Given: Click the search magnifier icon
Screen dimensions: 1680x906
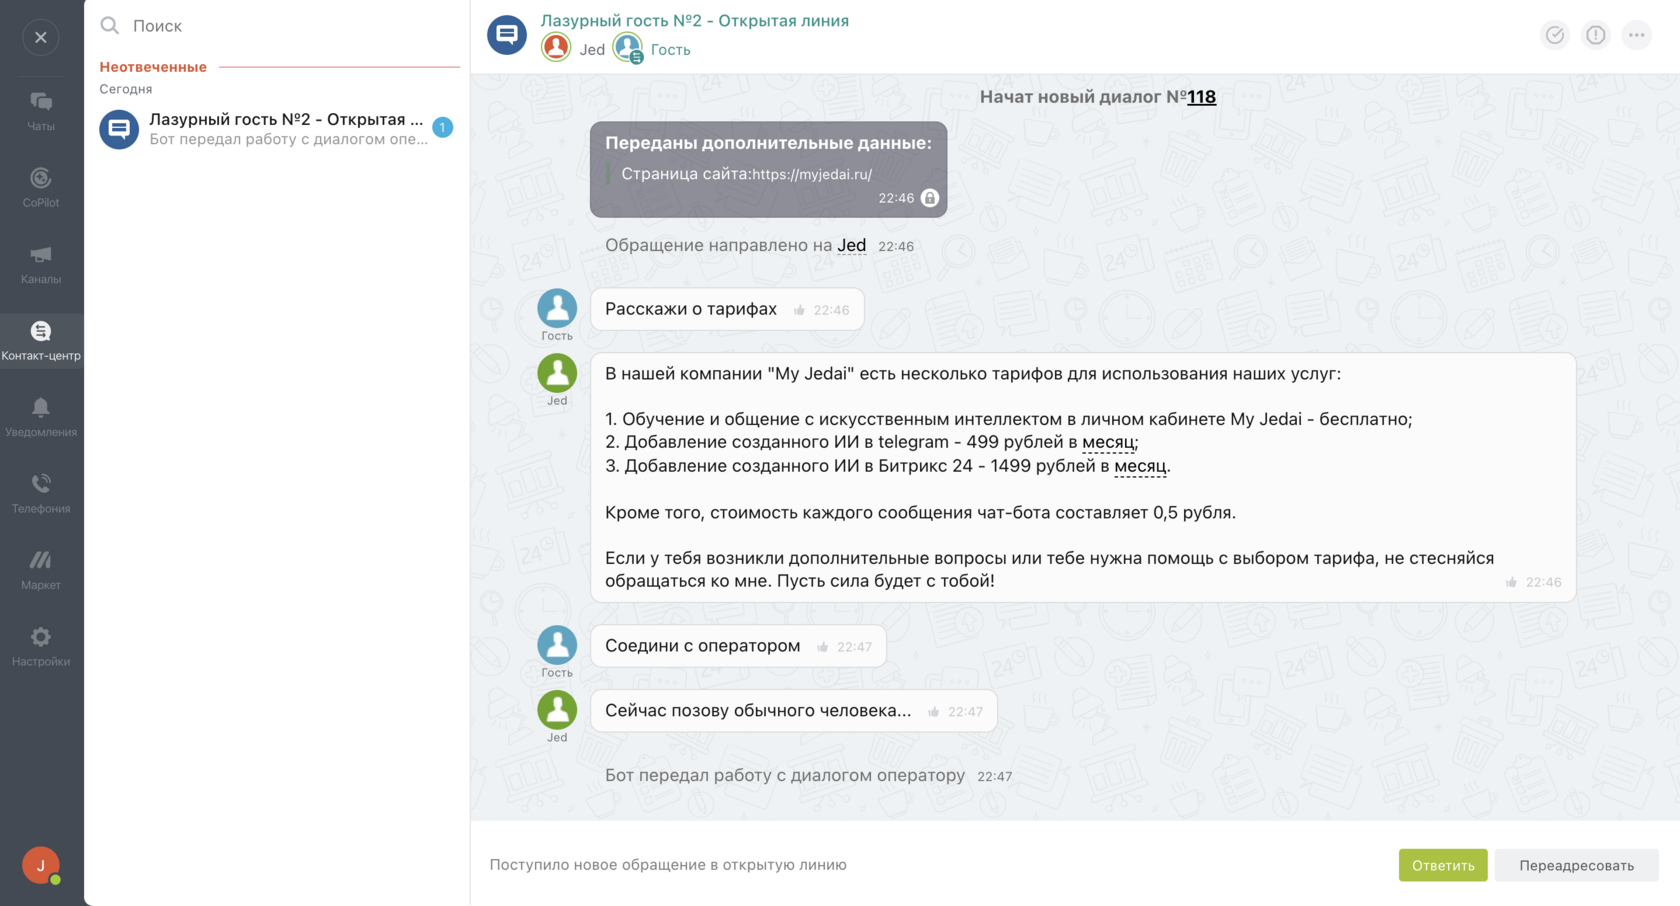Looking at the screenshot, I should [x=110, y=26].
